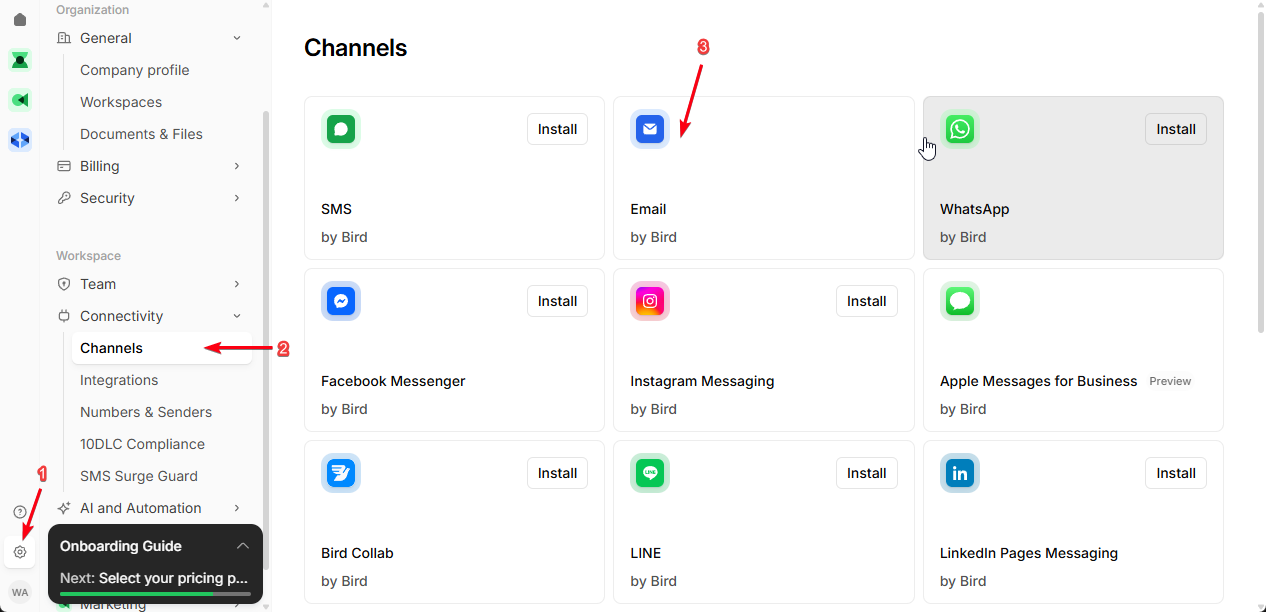Install LinkedIn Pages Messaging channel
The width and height of the screenshot is (1266, 612).
1176,473
